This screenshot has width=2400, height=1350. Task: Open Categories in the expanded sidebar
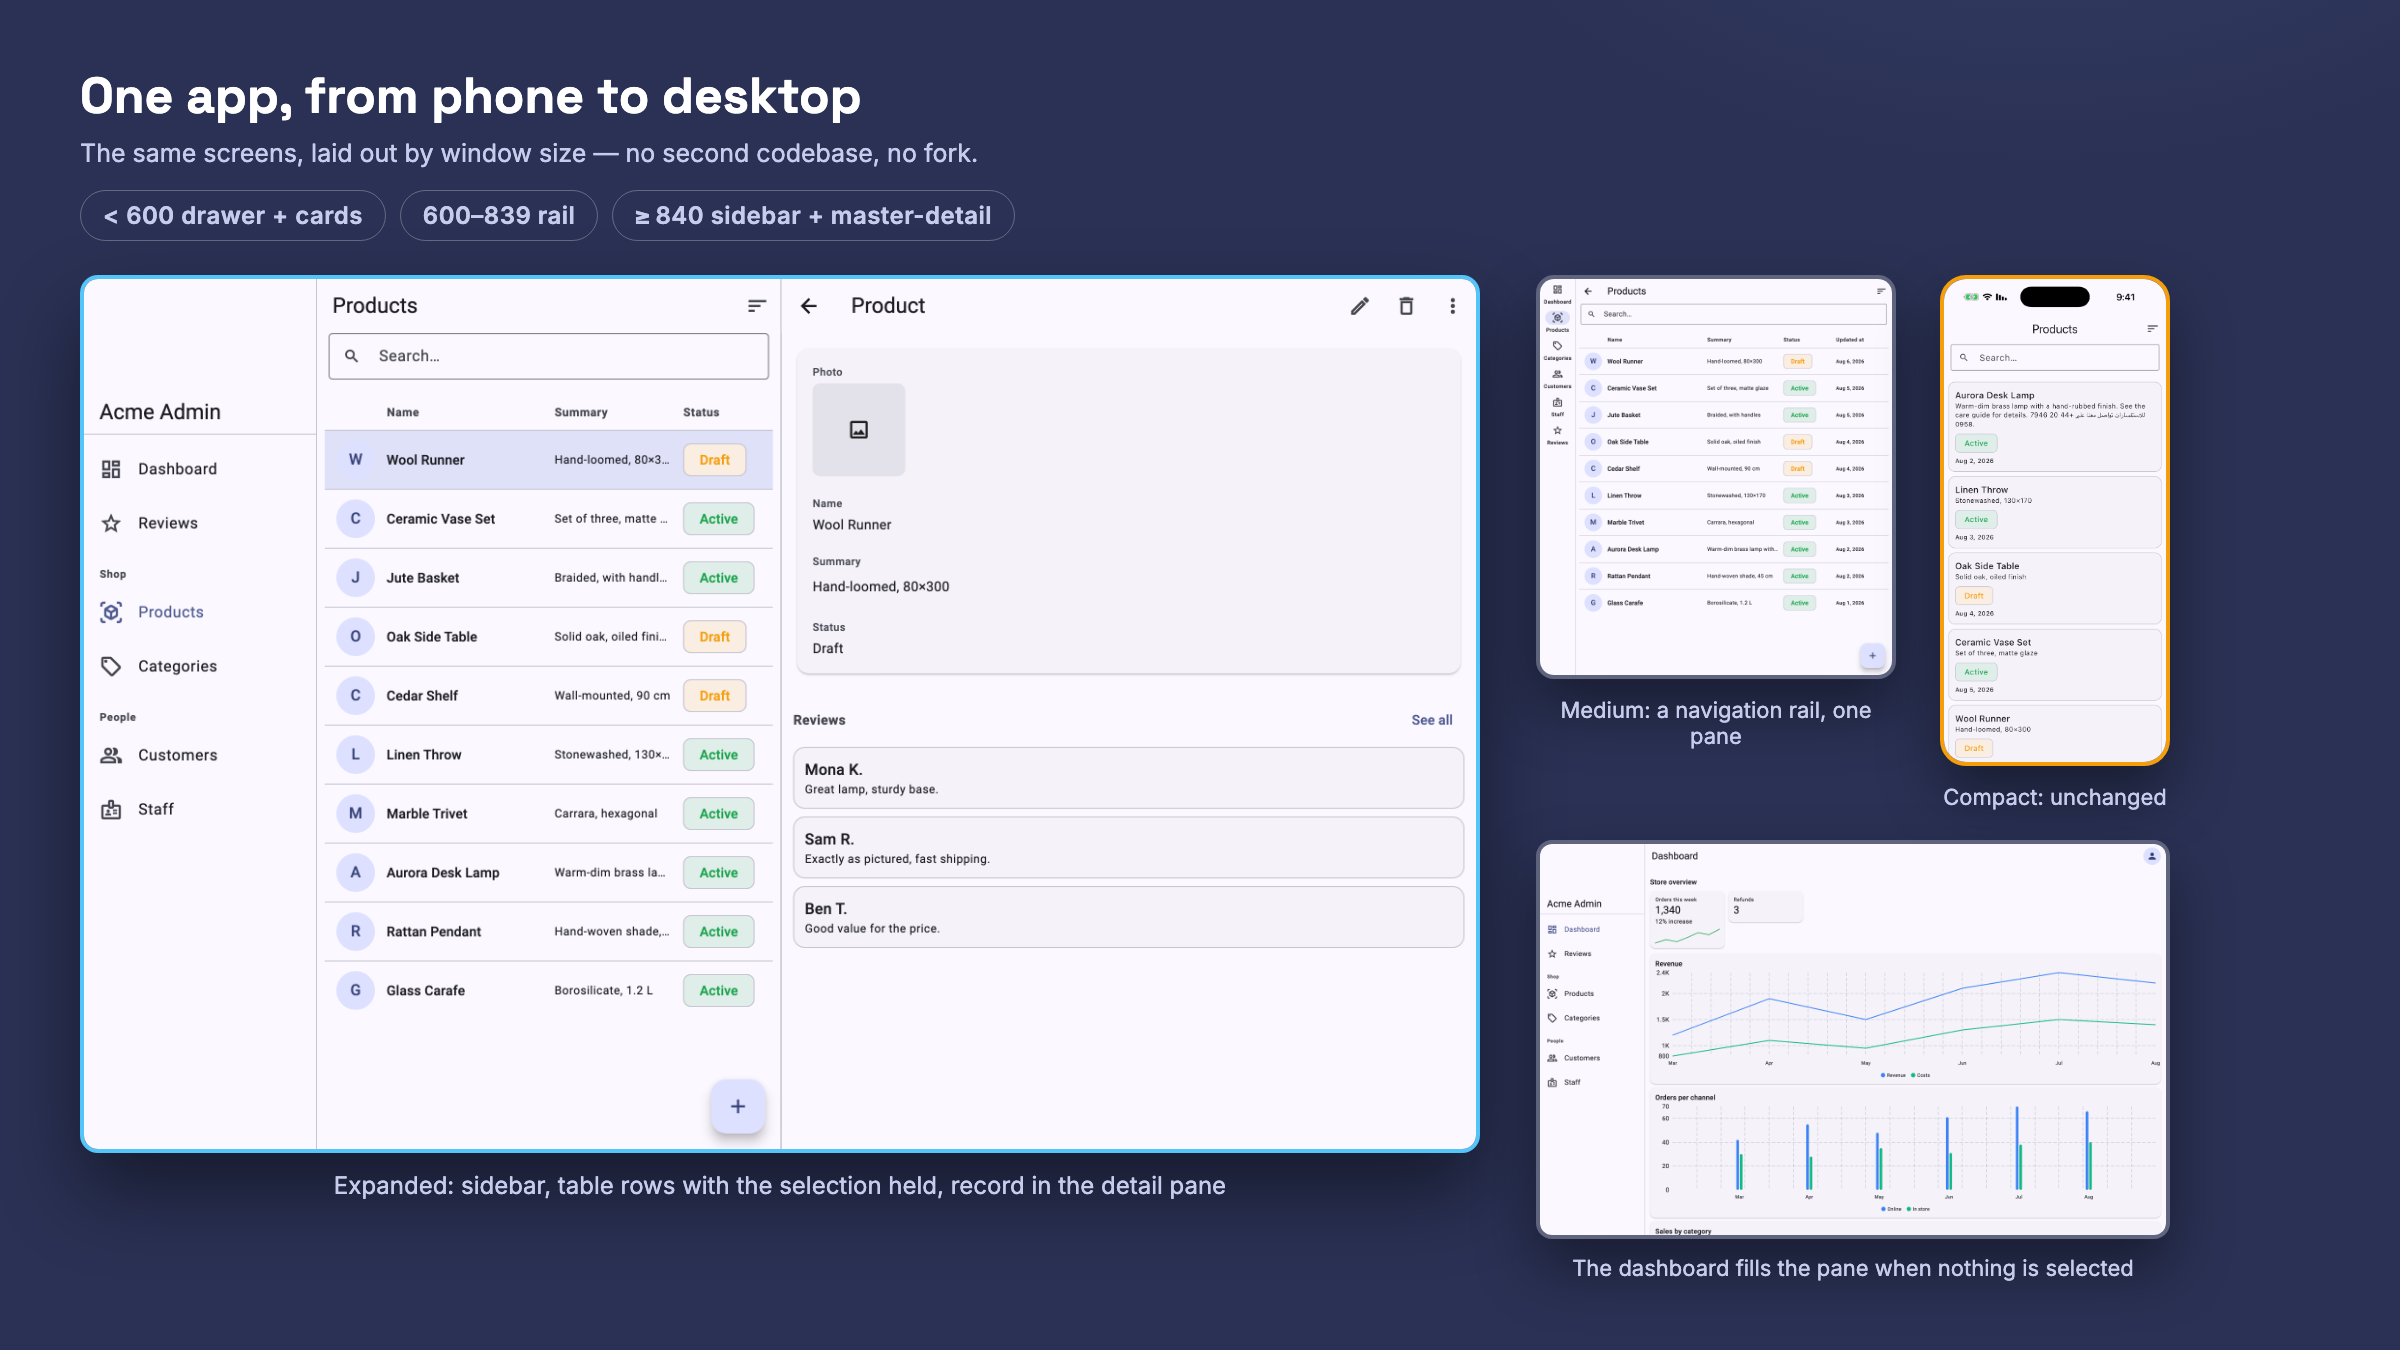[200, 666]
